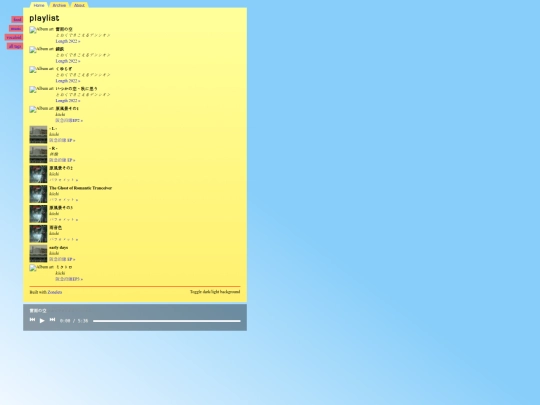The image size is (540, 405).
Task: Select the track title starting 'The Ghost of Romantic'
Action: tap(81, 188)
